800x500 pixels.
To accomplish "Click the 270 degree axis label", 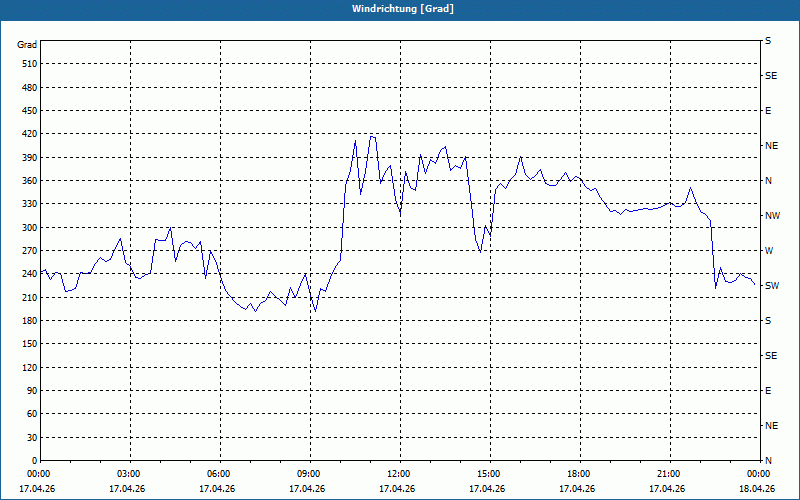I will (30, 251).
